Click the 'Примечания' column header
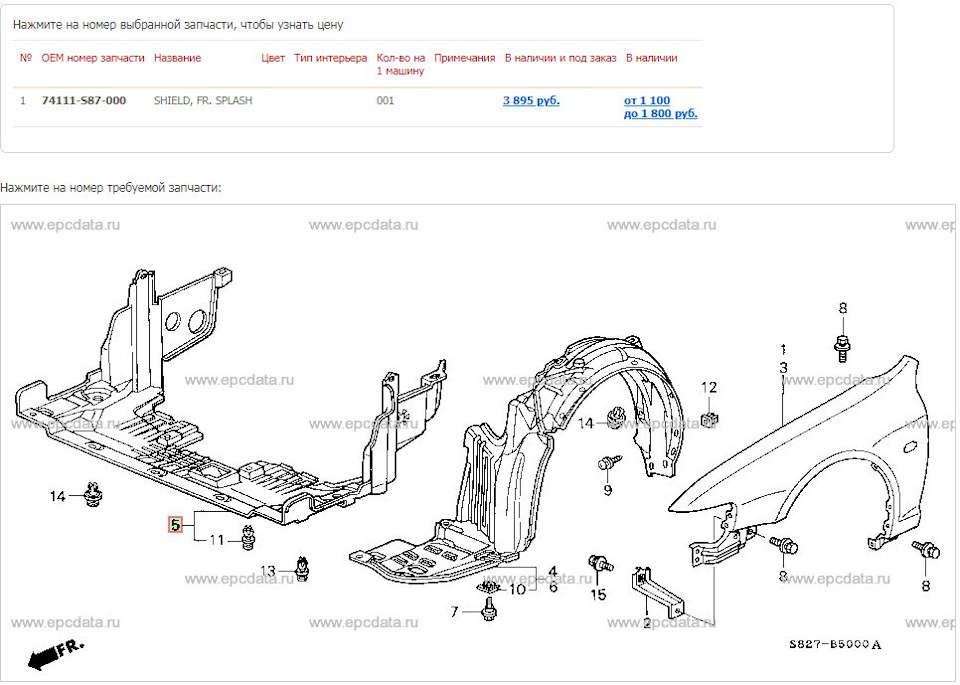The height and width of the screenshot is (685, 960). pyautogui.click(x=465, y=58)
